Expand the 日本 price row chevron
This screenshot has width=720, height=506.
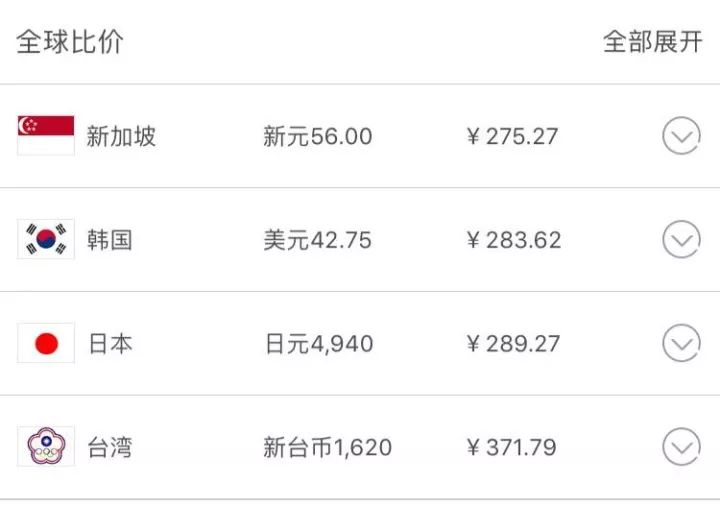pos(681,344)
